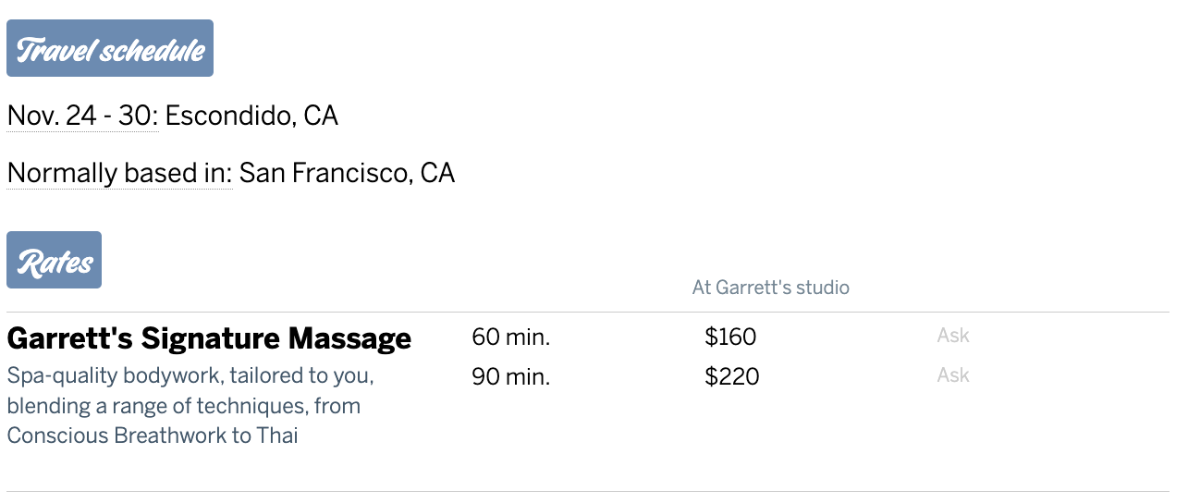This screenshot has width=1200, height=503.
Task: Click the Rates header badge
Action: coord(54,261)
